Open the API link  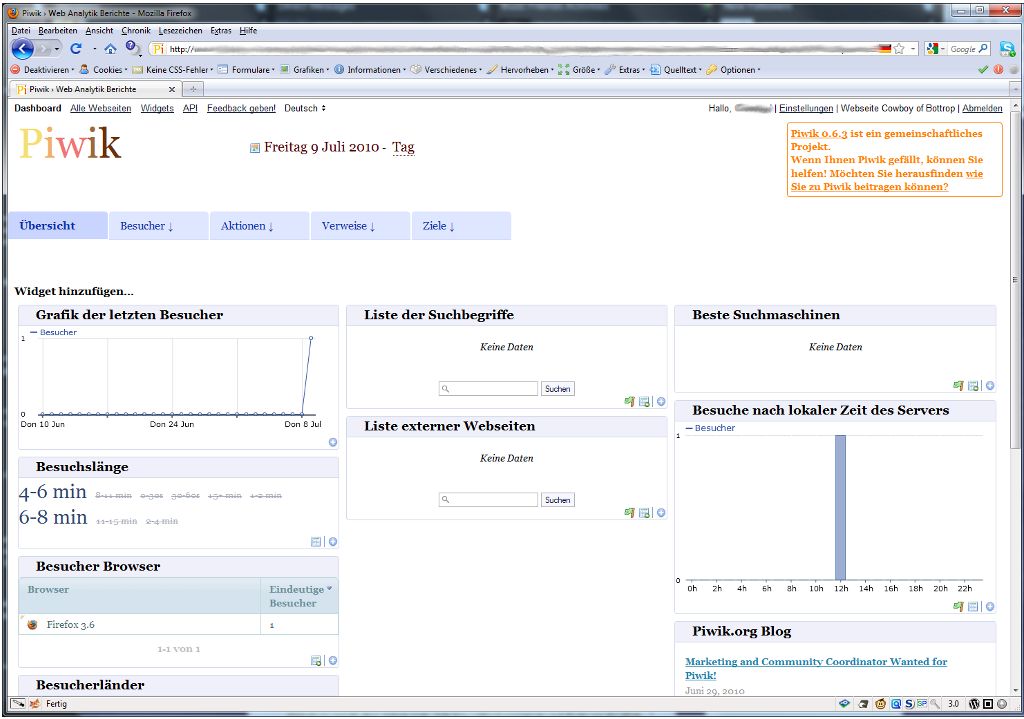[190, 108]
